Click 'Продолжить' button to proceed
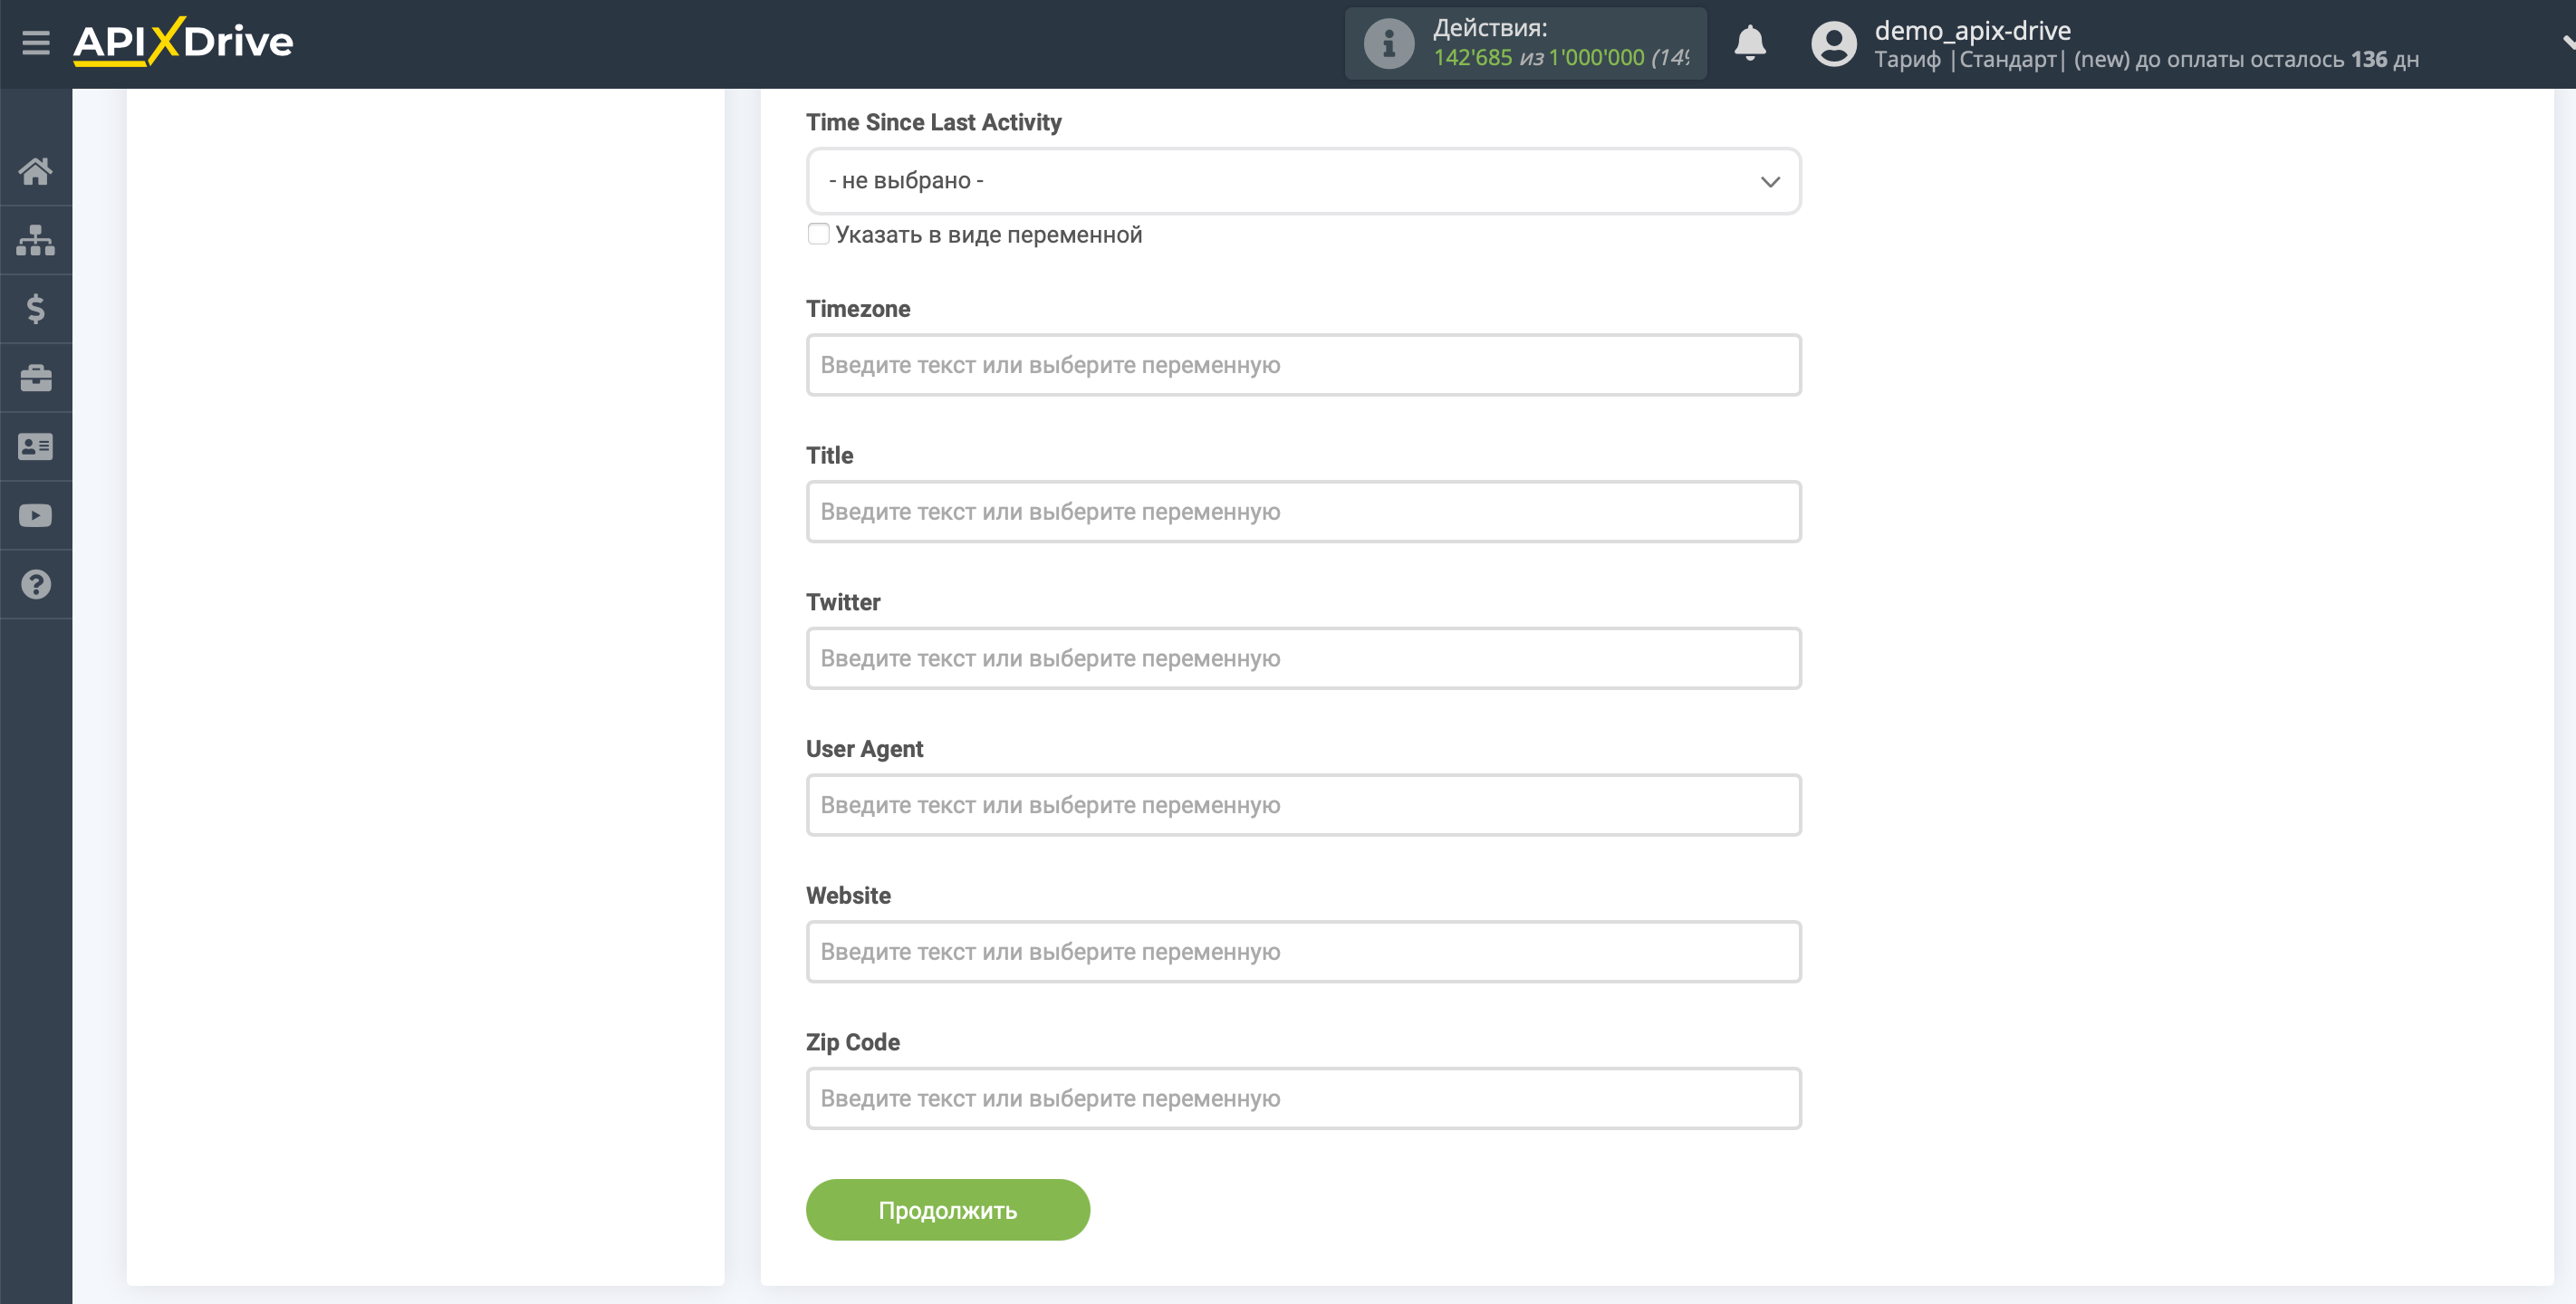The width and height of the screenshot is (2576, 1304). (x=948, y=1209)
